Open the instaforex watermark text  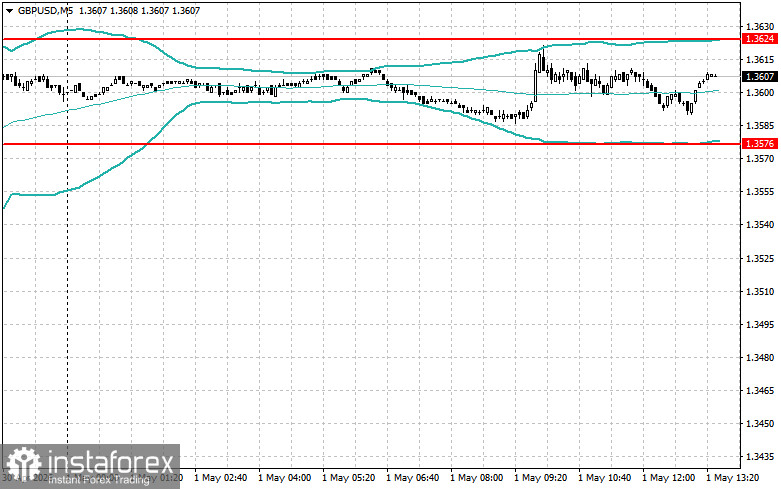pyautogui.click(x=111, y=462)
